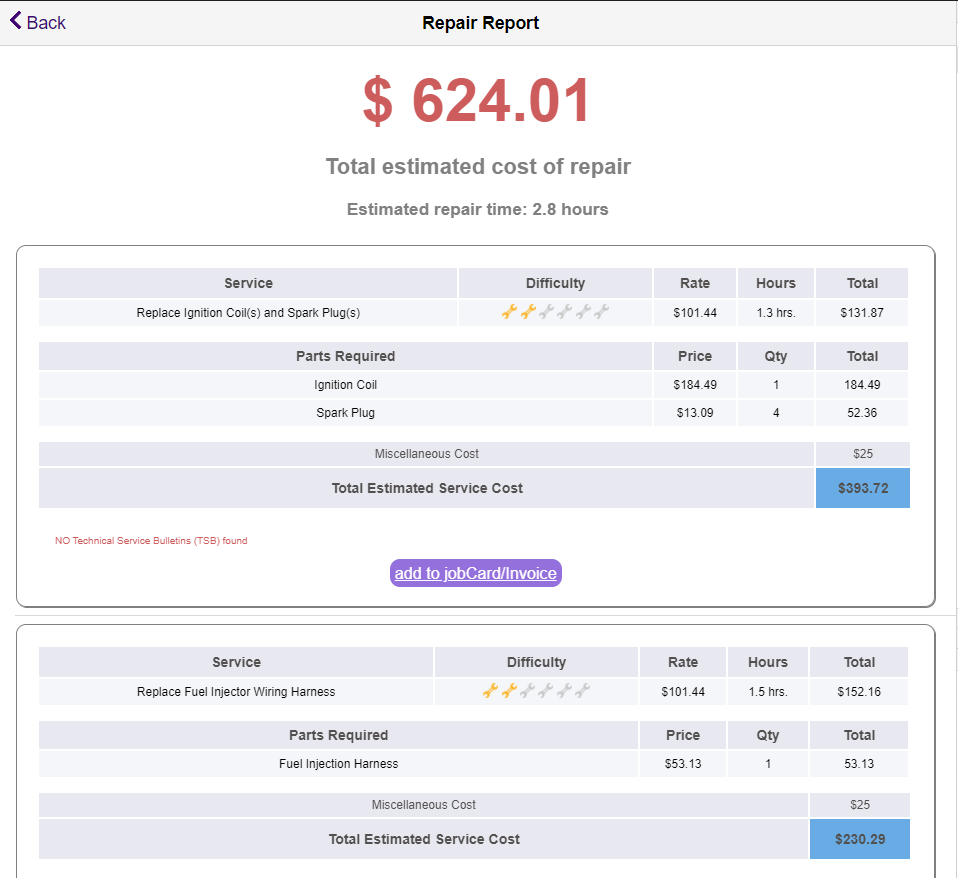Select the Ignition Coil parts row
The image size is (958, 878).
[x=345, y=384]
